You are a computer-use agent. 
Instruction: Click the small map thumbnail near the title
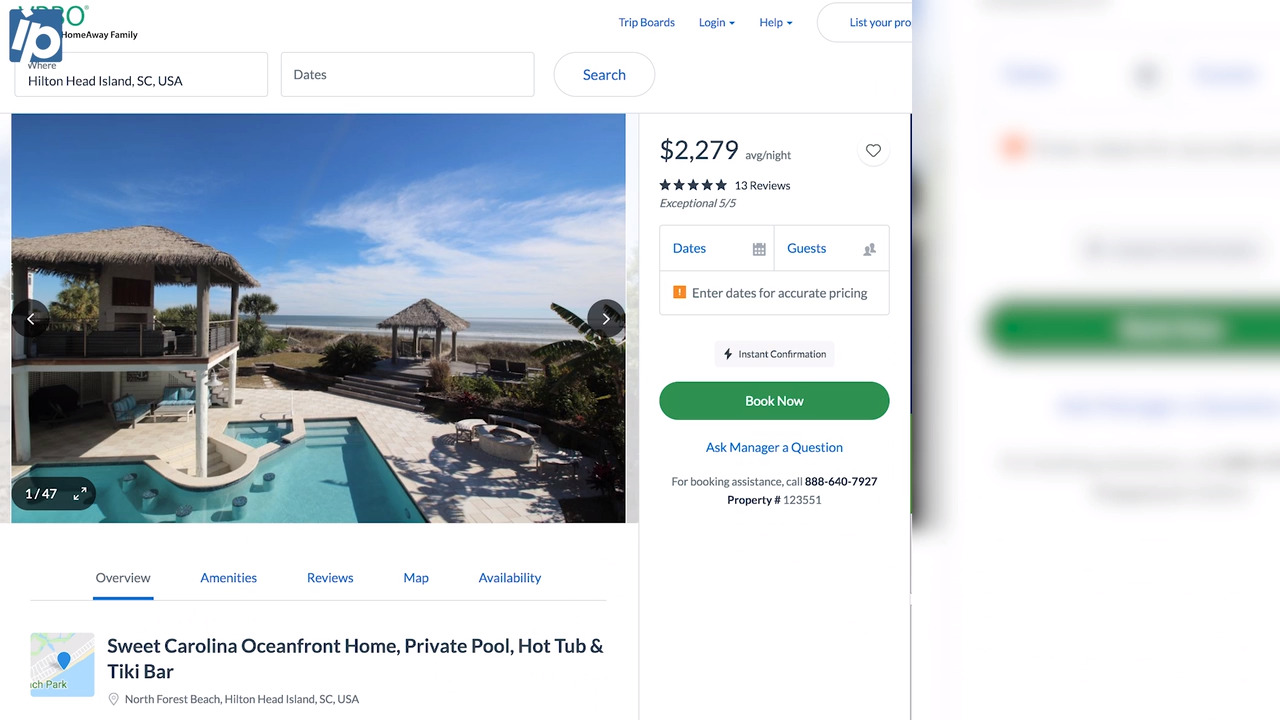pos(62,663)
